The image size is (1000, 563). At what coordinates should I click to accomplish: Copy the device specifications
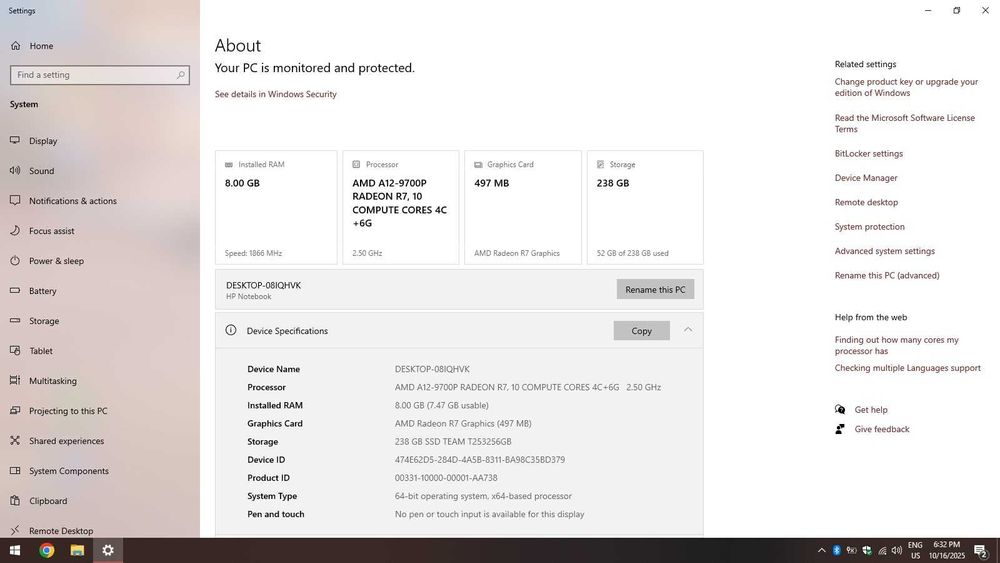[641, 331]
